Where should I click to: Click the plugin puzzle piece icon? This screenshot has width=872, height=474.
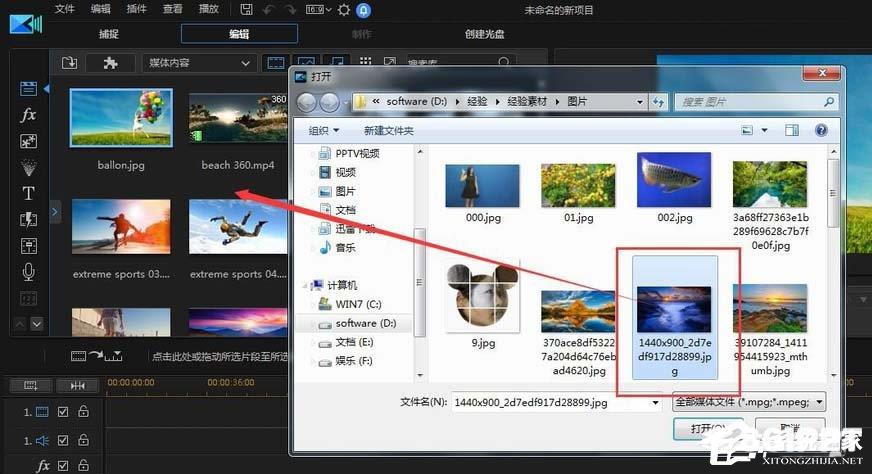point(110,63)
